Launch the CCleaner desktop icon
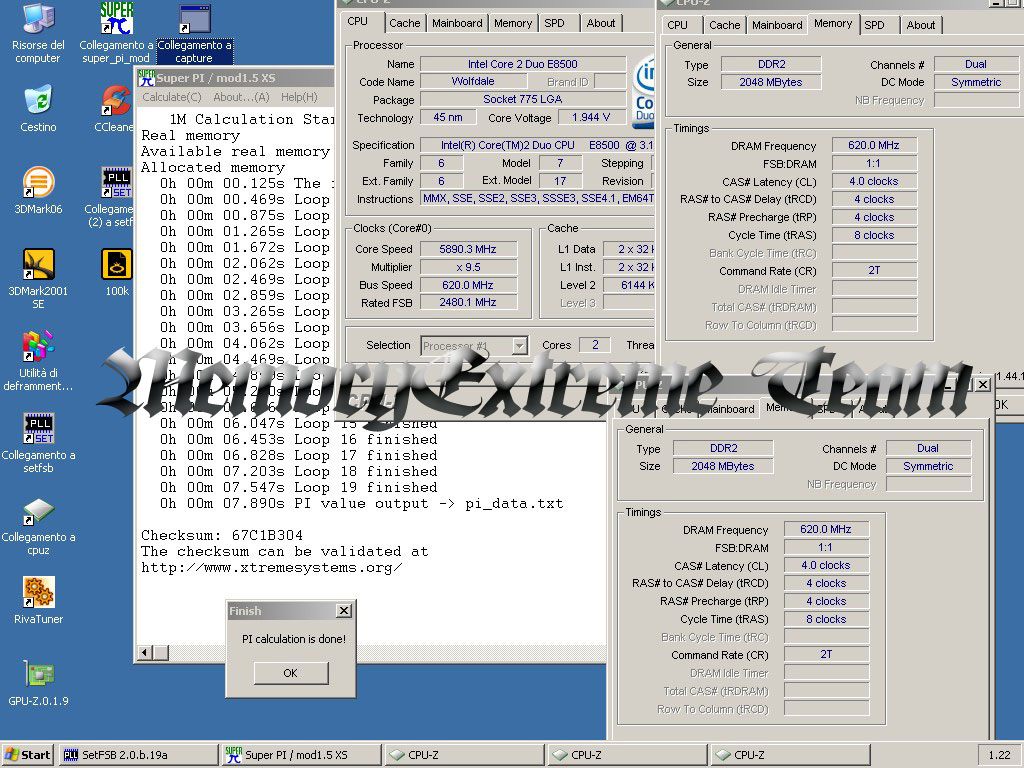Image resolution: width=1024 pixels, height=768 pixels. [116, 101]
